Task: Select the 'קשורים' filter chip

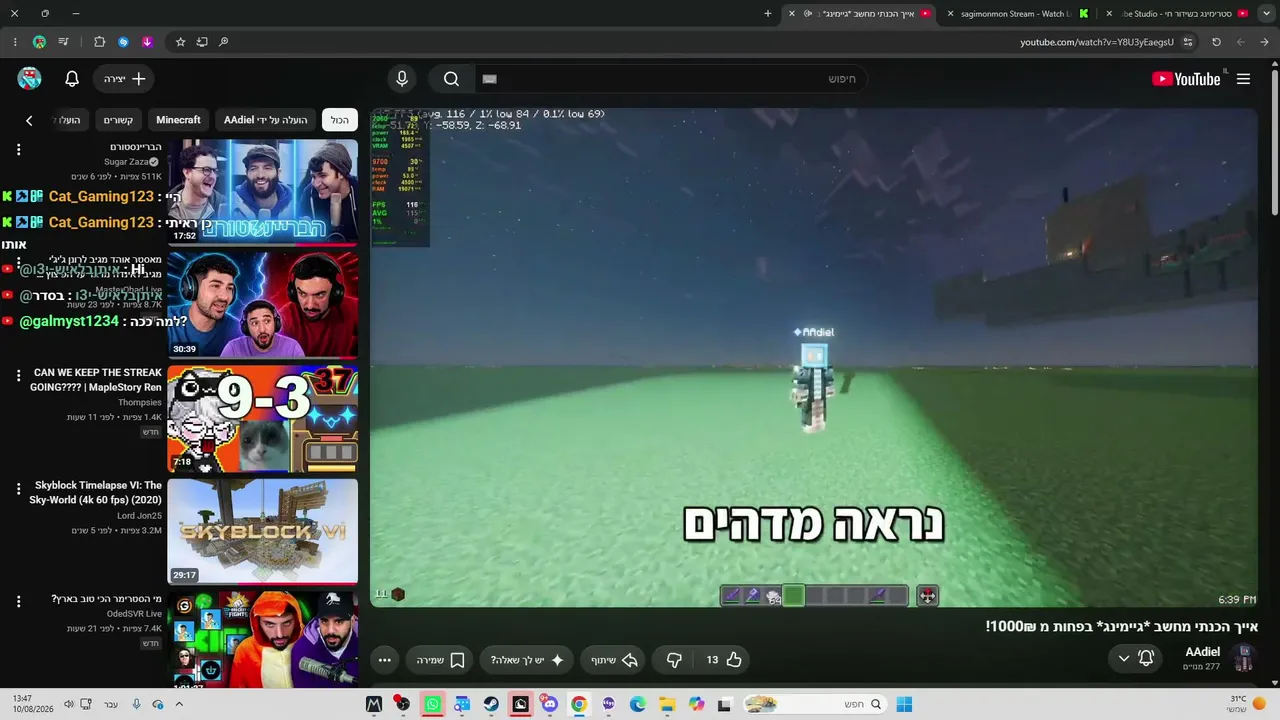Action: click(x=119, y=120)
